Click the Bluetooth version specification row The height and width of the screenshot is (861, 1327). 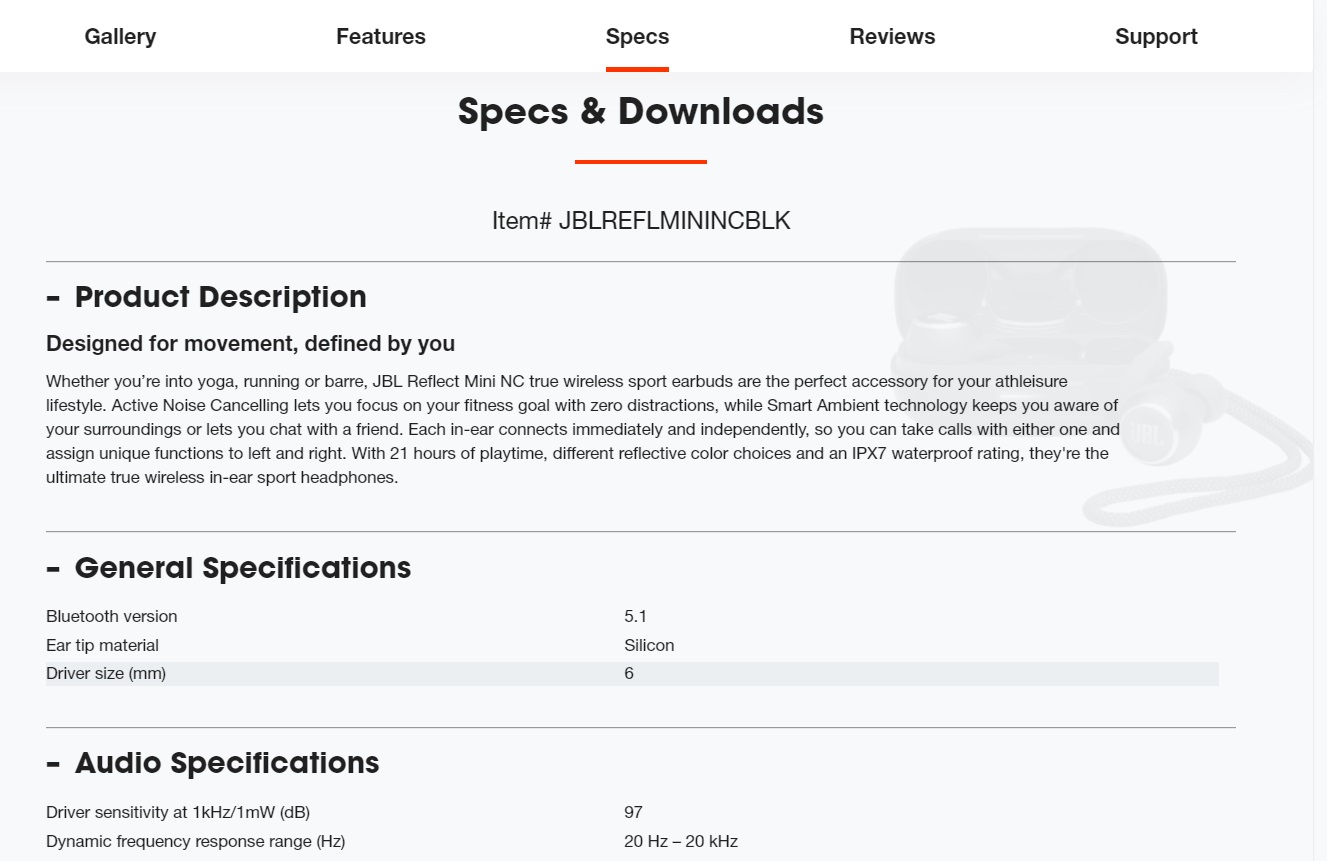632,616
